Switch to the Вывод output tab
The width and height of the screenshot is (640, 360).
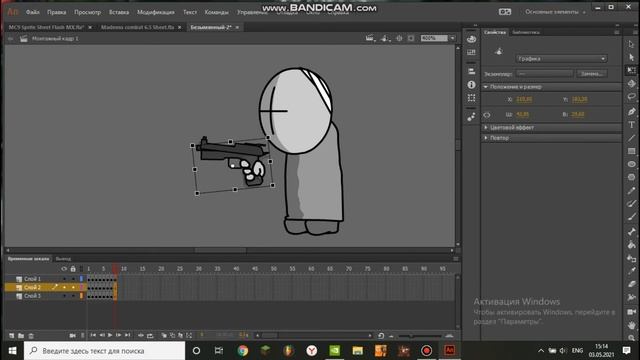[x=63, y=259]
